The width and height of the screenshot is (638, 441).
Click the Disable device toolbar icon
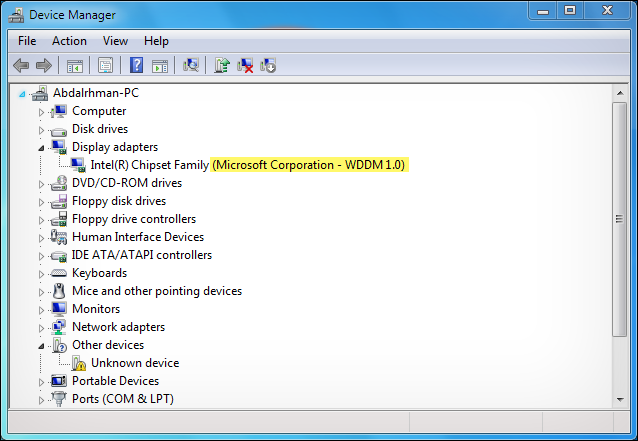tap(268, 65)
